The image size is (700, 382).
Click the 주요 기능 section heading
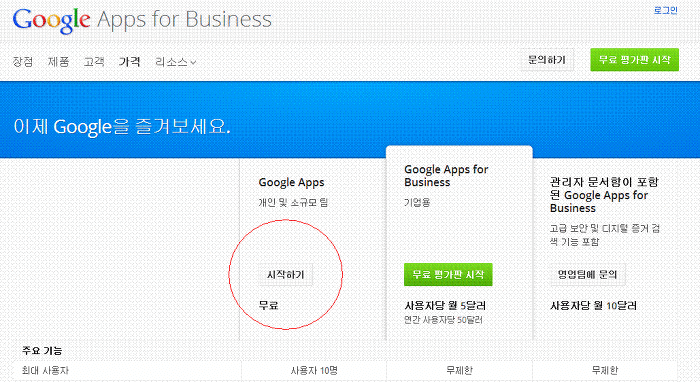42,351
